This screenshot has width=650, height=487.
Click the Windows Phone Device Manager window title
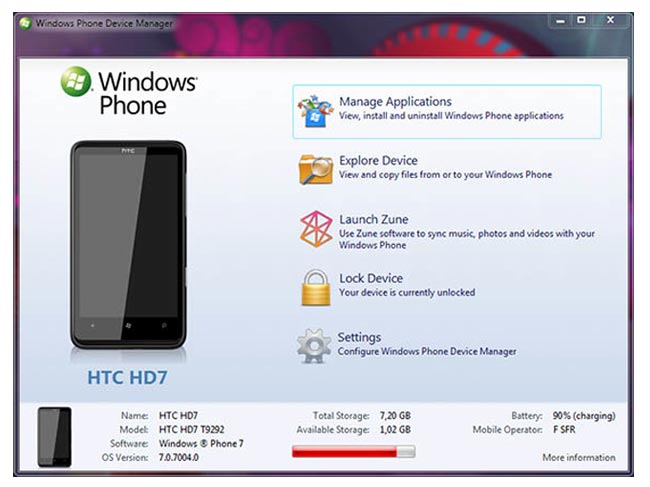104,24
